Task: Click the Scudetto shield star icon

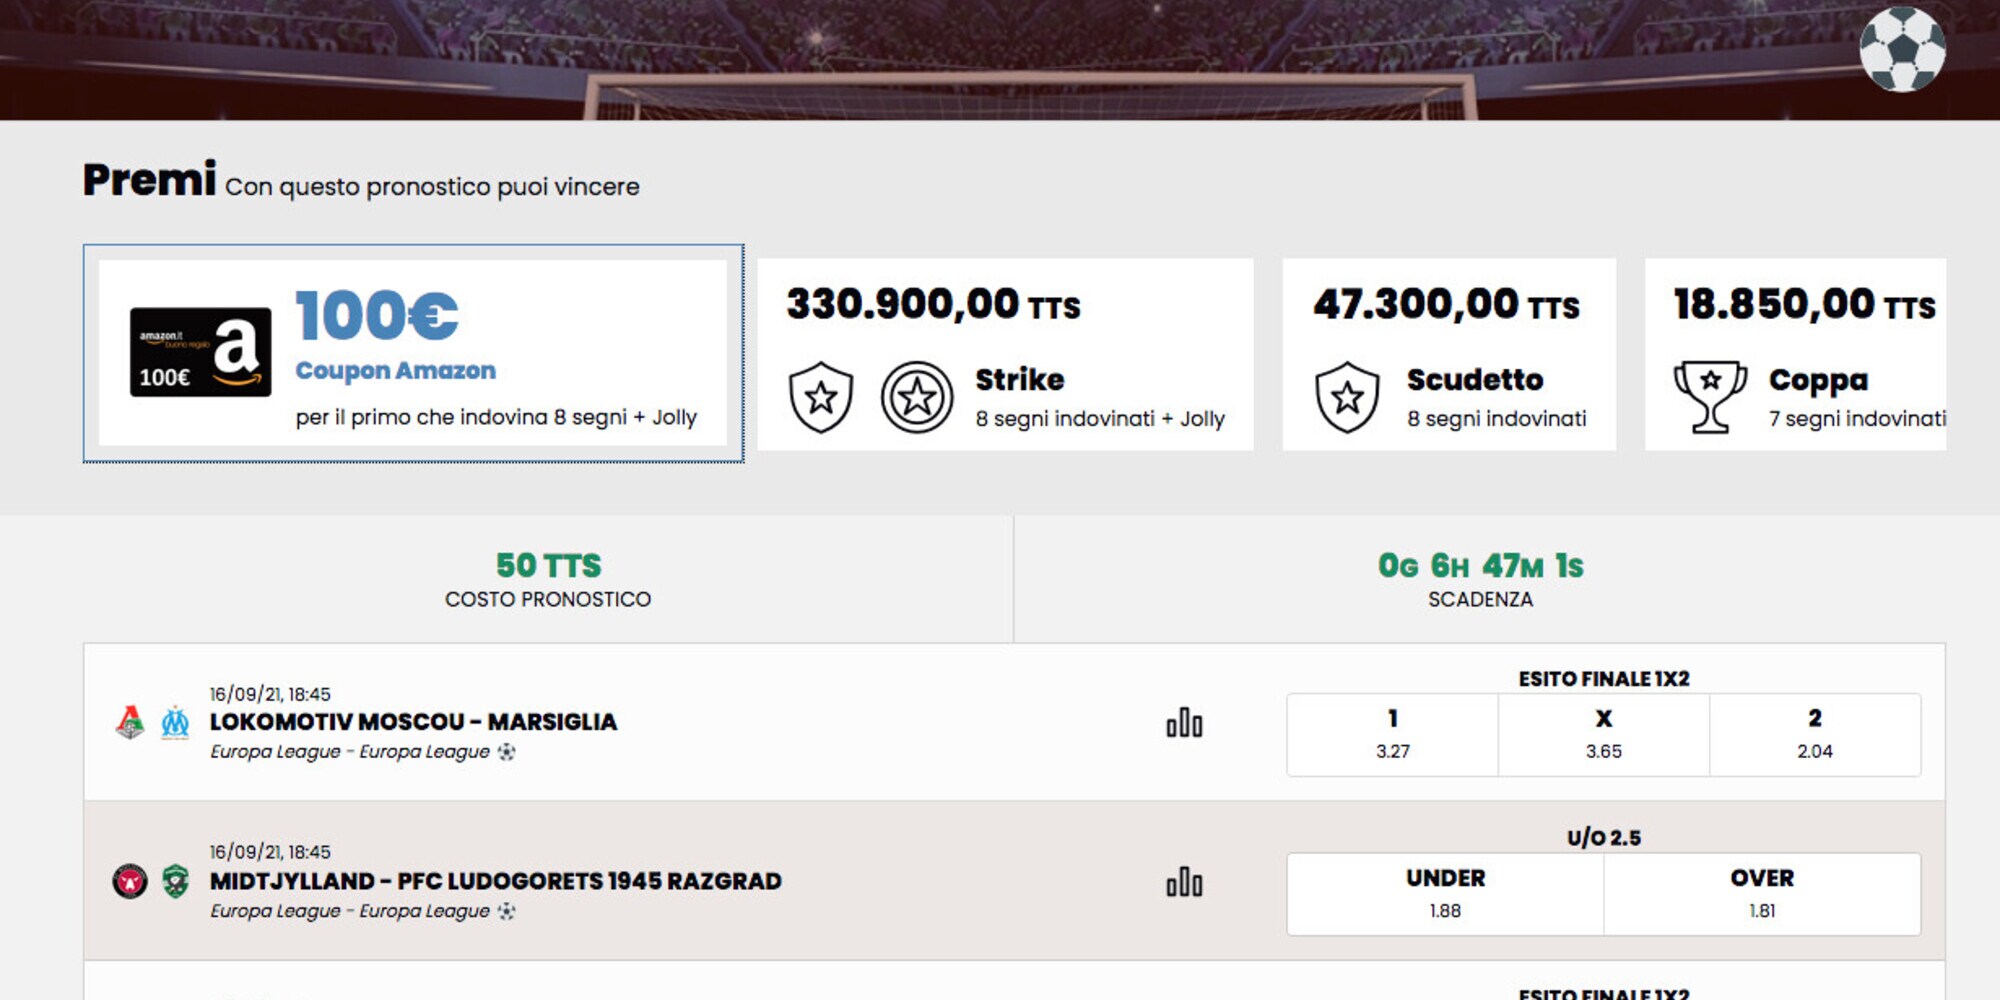Action: [1347, 397]
